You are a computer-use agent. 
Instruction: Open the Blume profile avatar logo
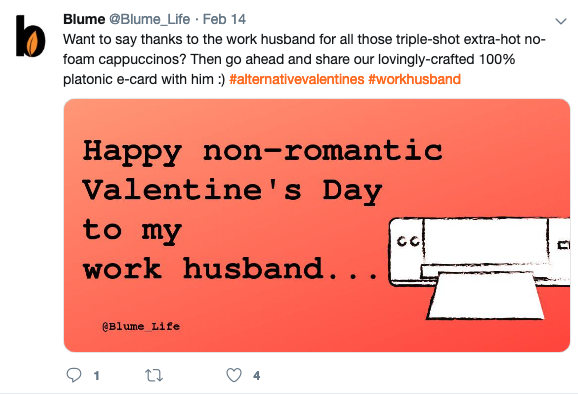pos(31,36)
